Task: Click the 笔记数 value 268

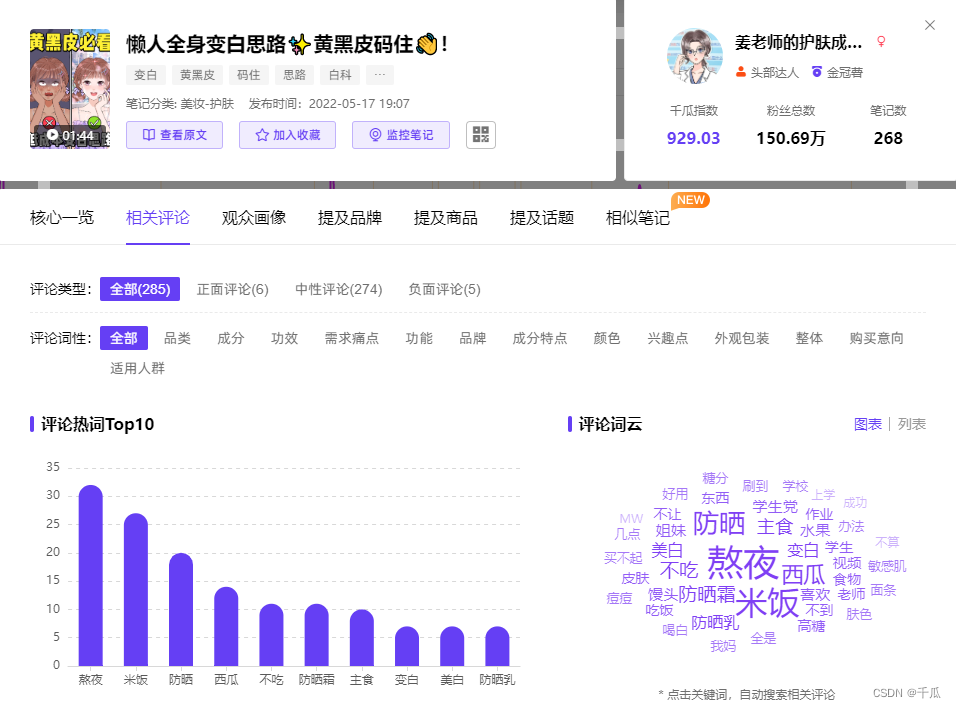Action: pos(888,138)
